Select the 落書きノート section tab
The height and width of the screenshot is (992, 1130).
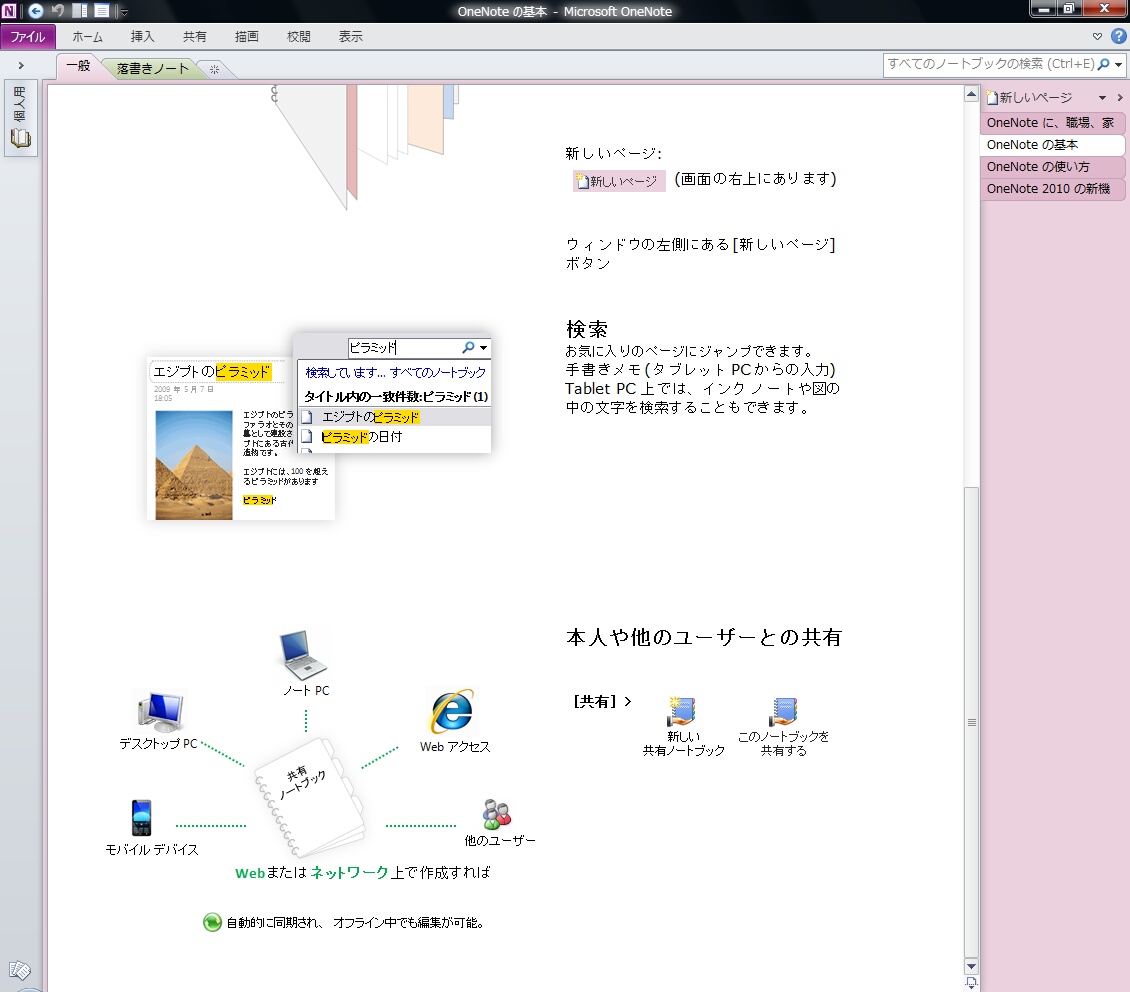pos(152,68)
